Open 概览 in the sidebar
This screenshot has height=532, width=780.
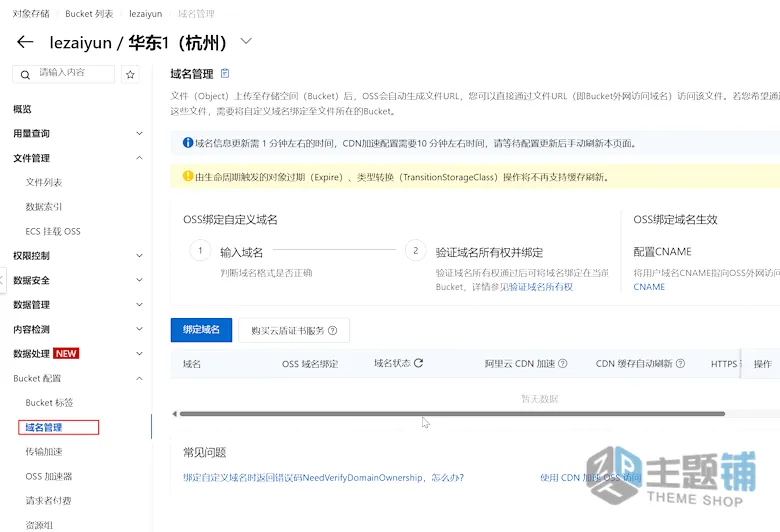(x=22, y=109)
